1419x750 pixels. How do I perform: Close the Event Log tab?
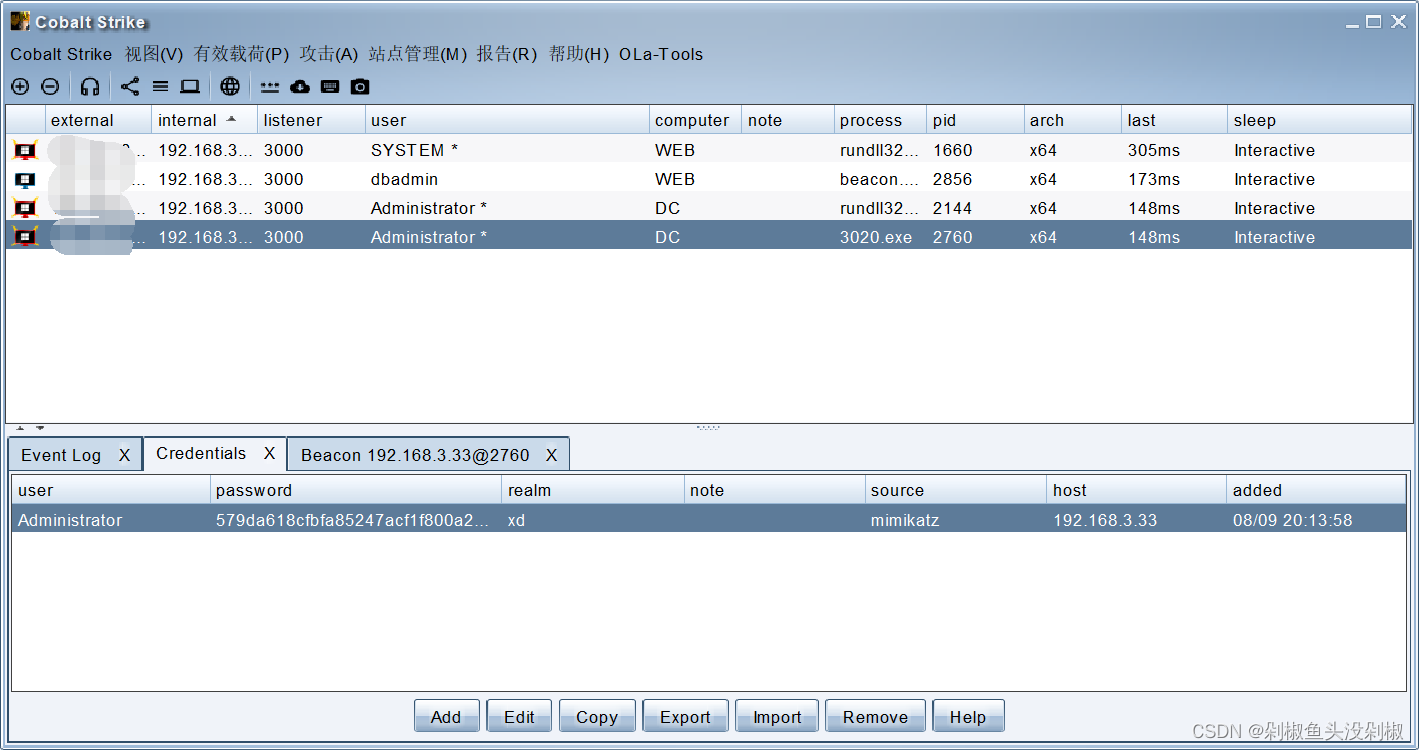(x=124, y=455)
